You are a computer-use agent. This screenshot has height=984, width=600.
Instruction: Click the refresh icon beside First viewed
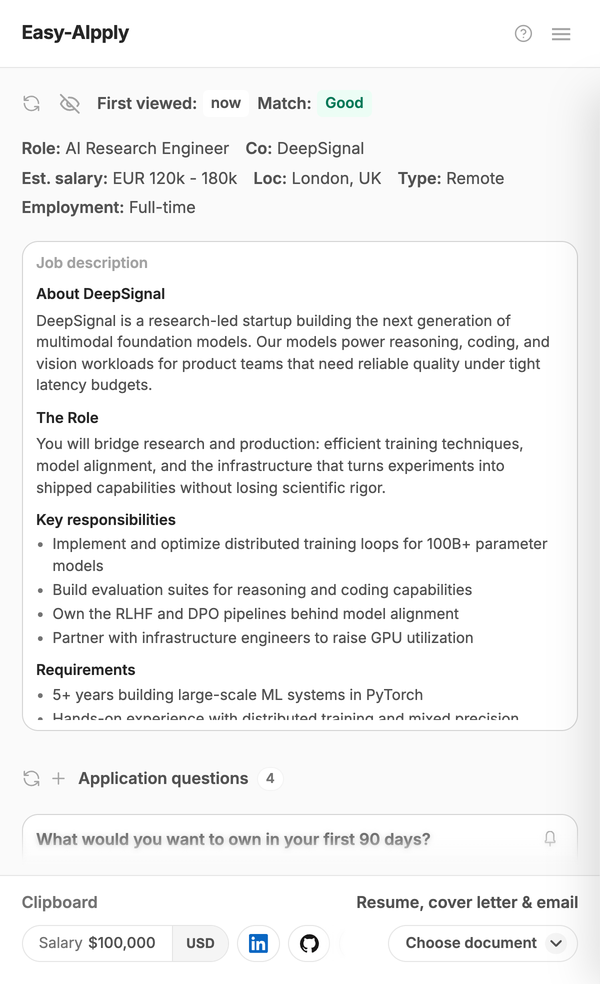(31, 104)
